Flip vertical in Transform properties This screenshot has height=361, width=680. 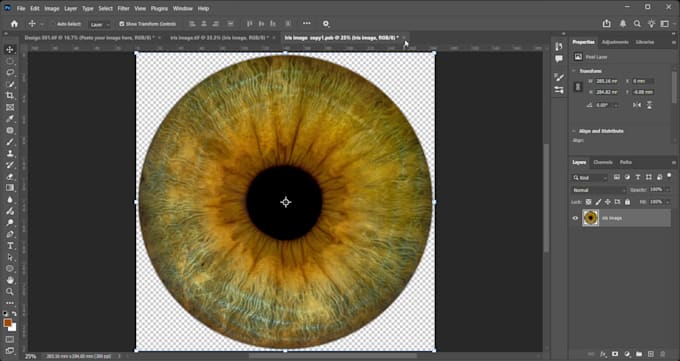pyautogui.click(x=649, y=105)
